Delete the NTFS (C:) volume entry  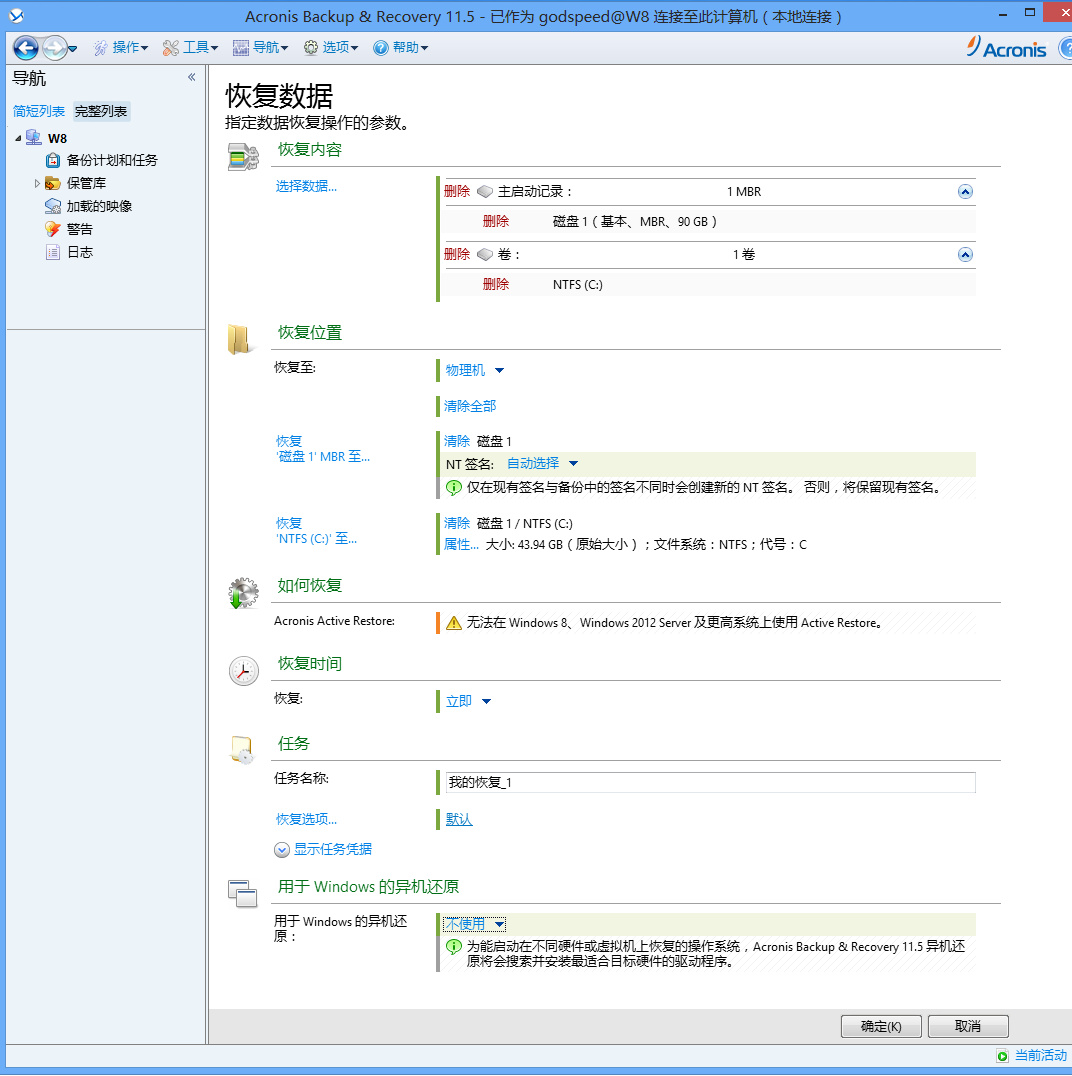(x=496, y=284)
